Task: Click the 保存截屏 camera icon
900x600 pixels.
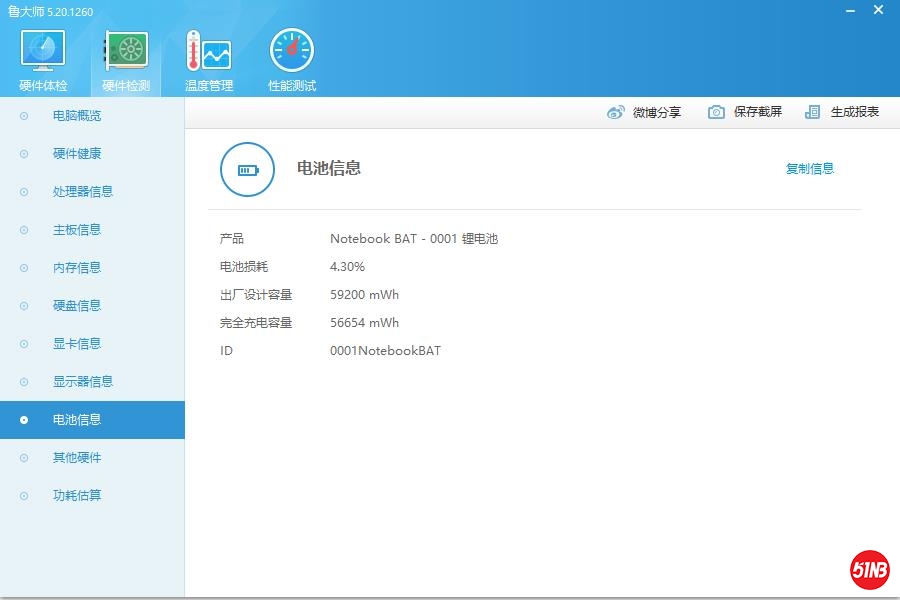Action: pos(716,112)
